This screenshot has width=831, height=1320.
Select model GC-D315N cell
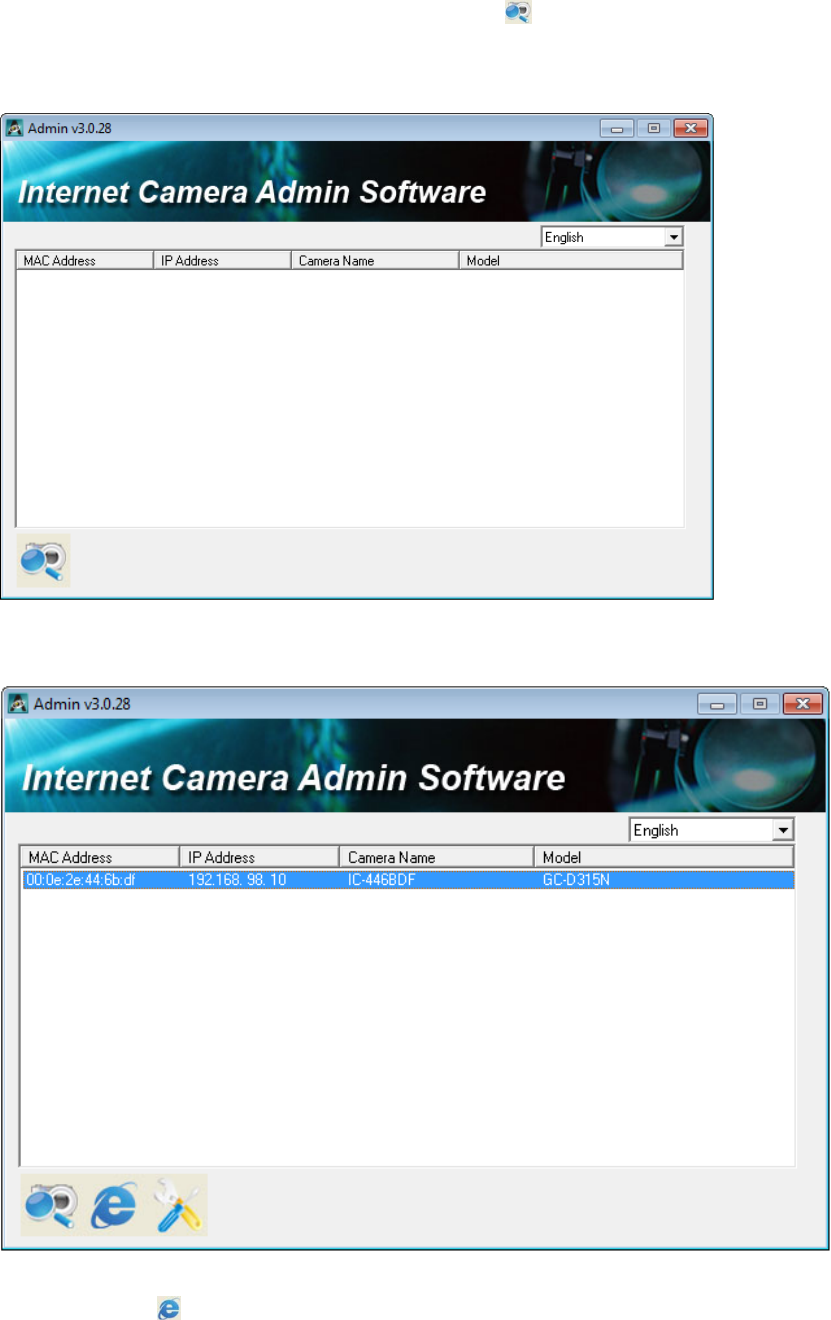pos(575,880)
